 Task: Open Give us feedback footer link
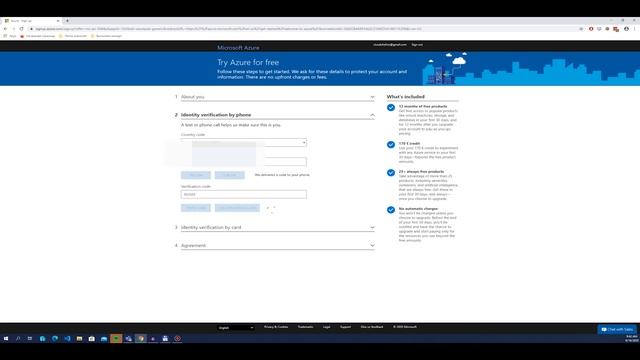tap(372, 327)
